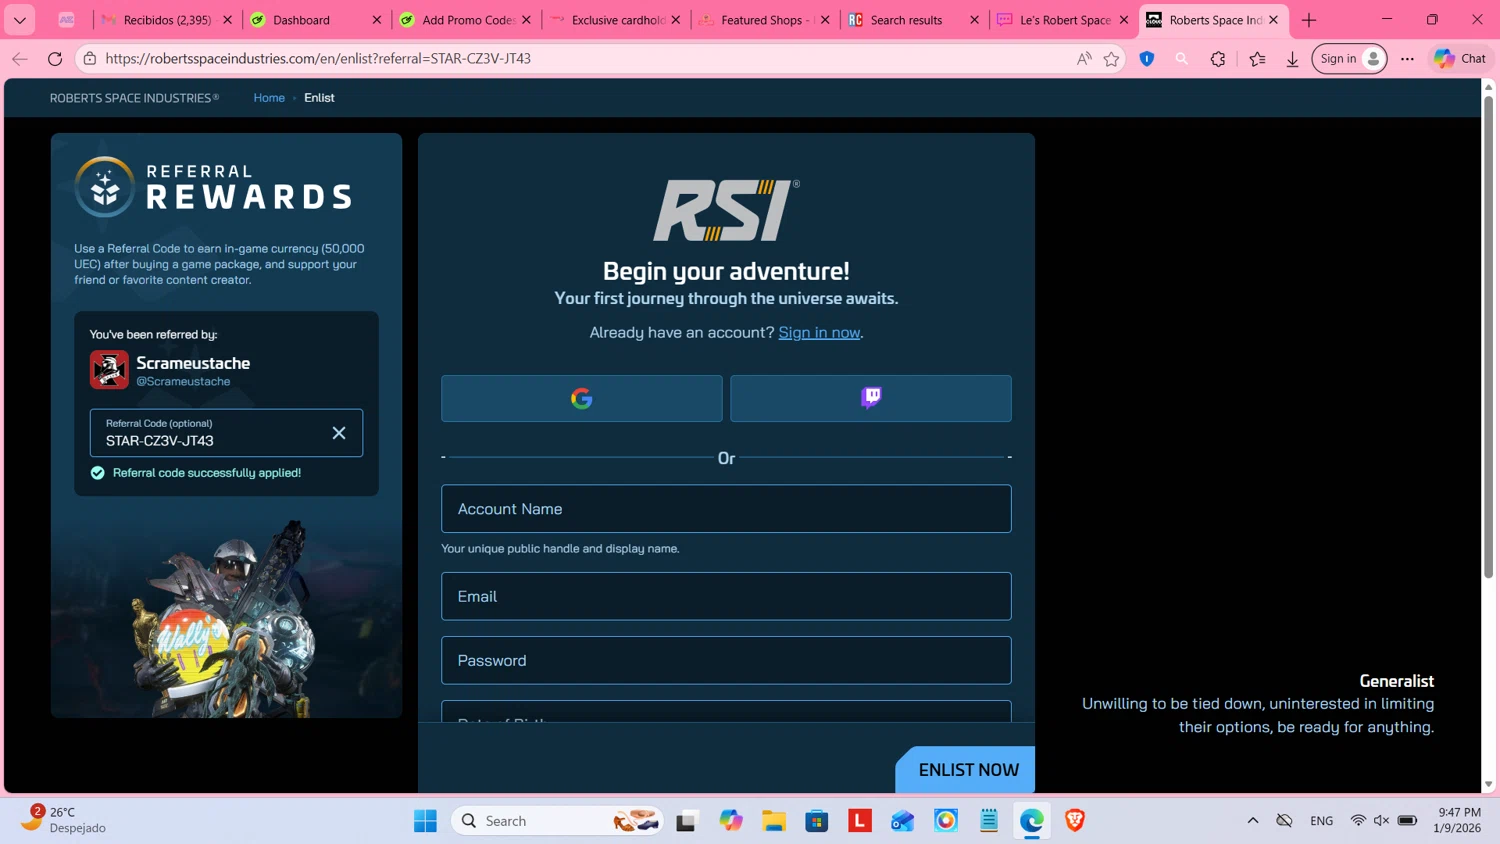Open a new browser tab

point(1309,20)
